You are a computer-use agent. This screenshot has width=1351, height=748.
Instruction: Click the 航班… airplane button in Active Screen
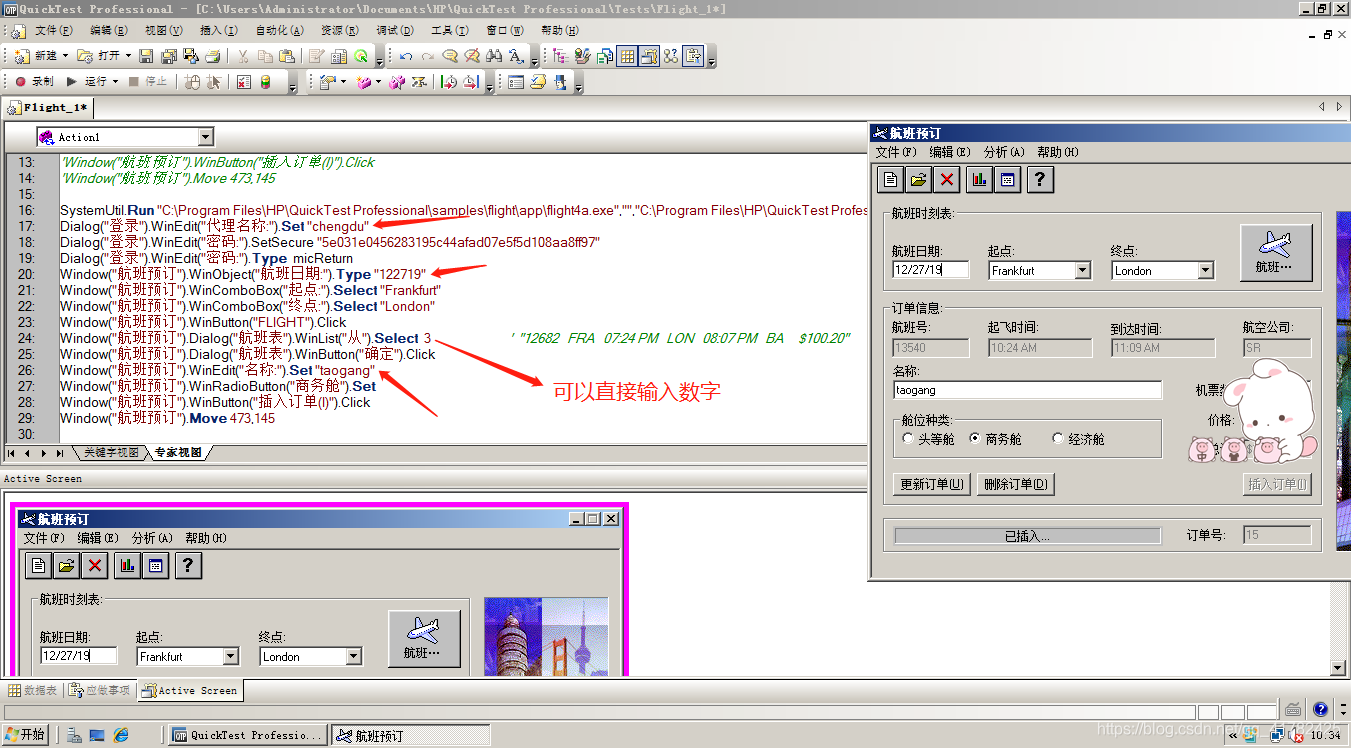tap(424, 638)
